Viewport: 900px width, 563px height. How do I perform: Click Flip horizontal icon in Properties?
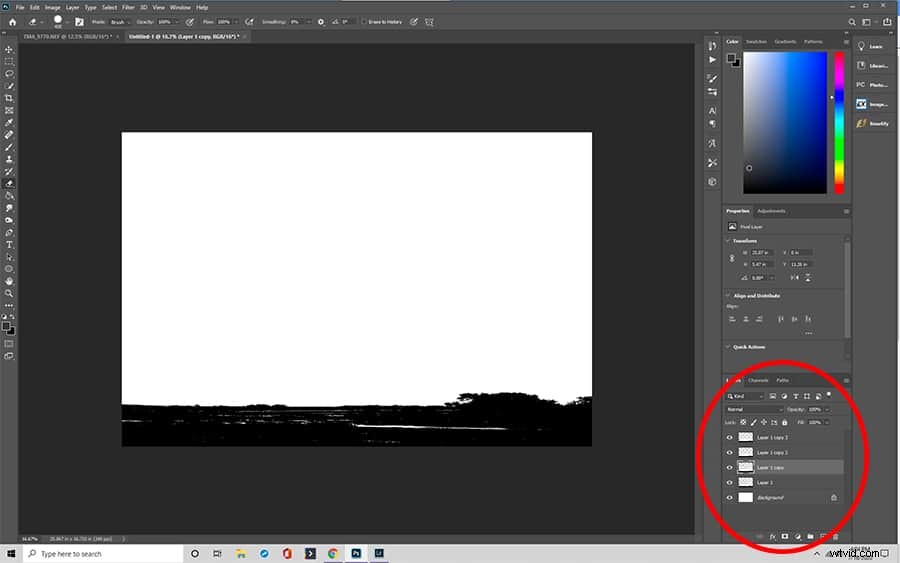pyautogui.click(x=794, y=278)
